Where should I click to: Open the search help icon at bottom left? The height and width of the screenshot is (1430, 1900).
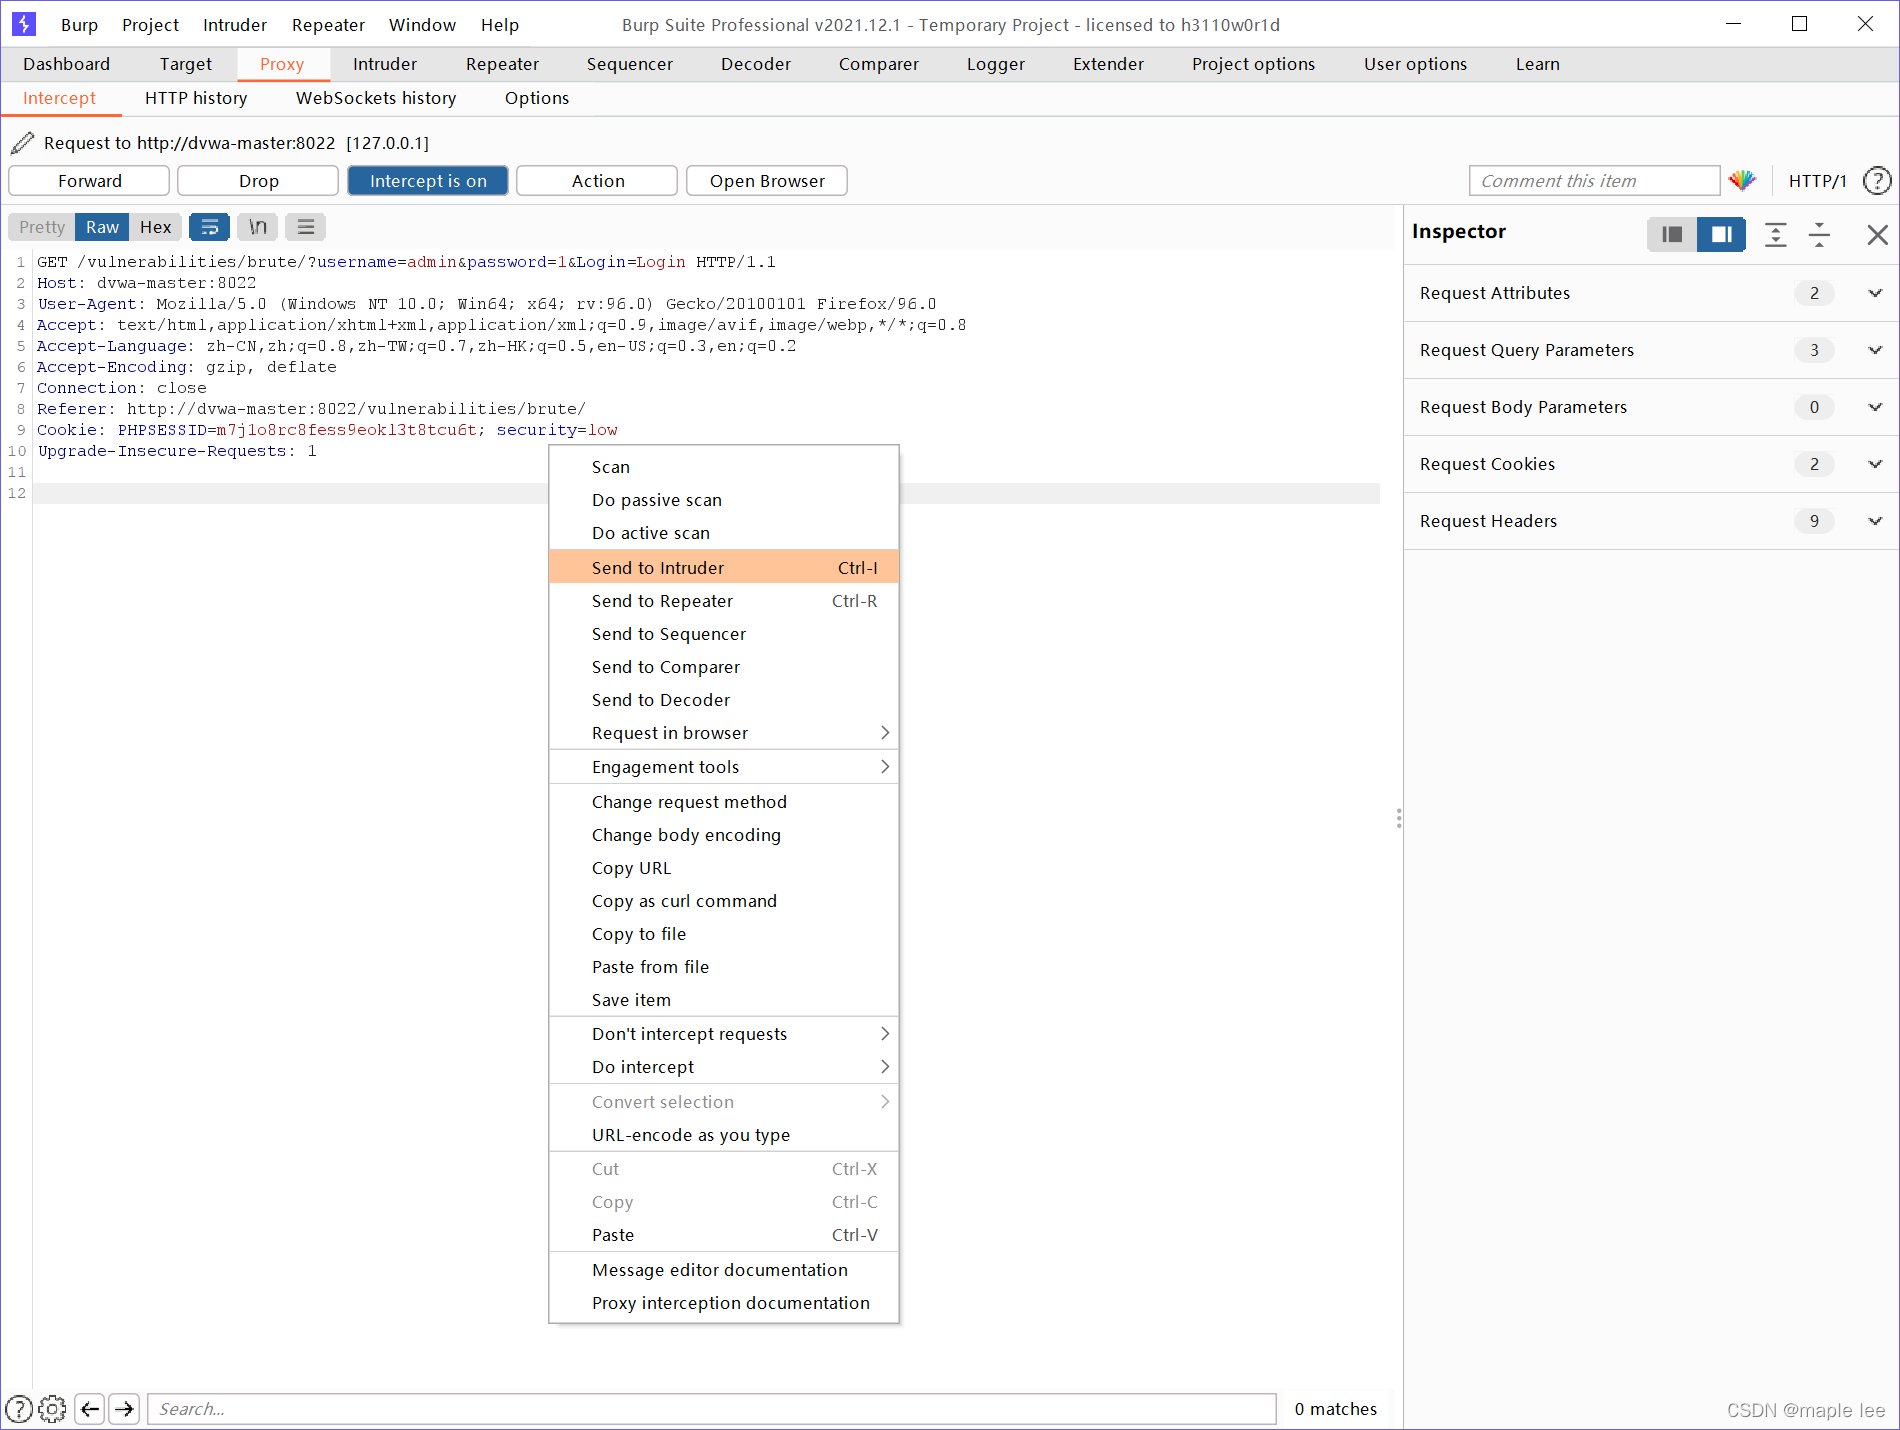click(19, 1409)
